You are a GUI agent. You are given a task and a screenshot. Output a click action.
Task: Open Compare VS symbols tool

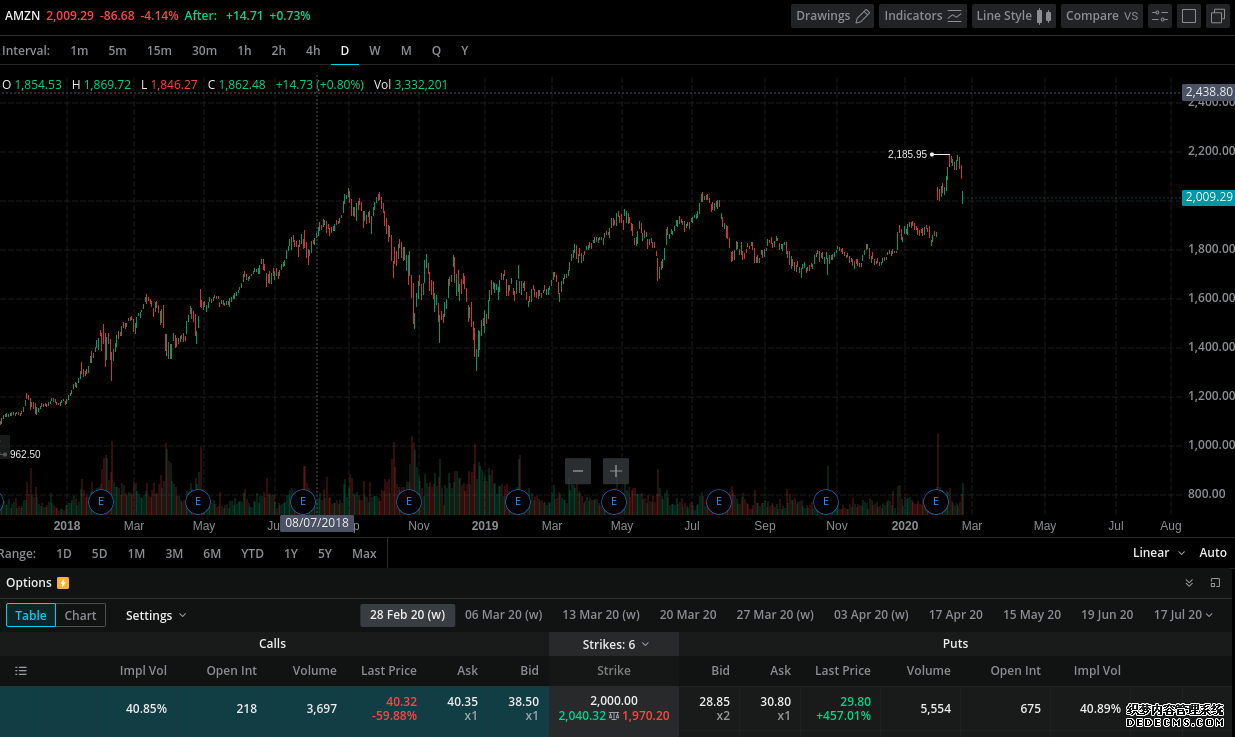point(1101,16)
